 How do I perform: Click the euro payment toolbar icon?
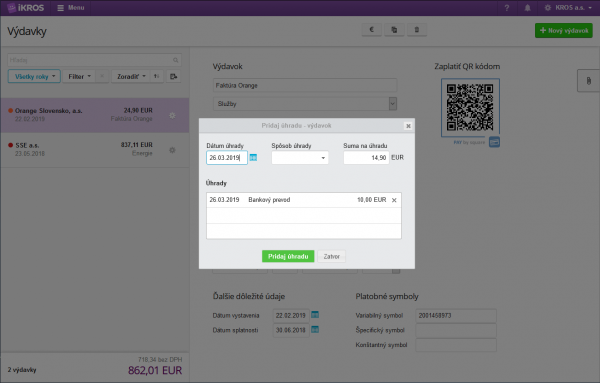pyautogui.click(x=372, y=29)
